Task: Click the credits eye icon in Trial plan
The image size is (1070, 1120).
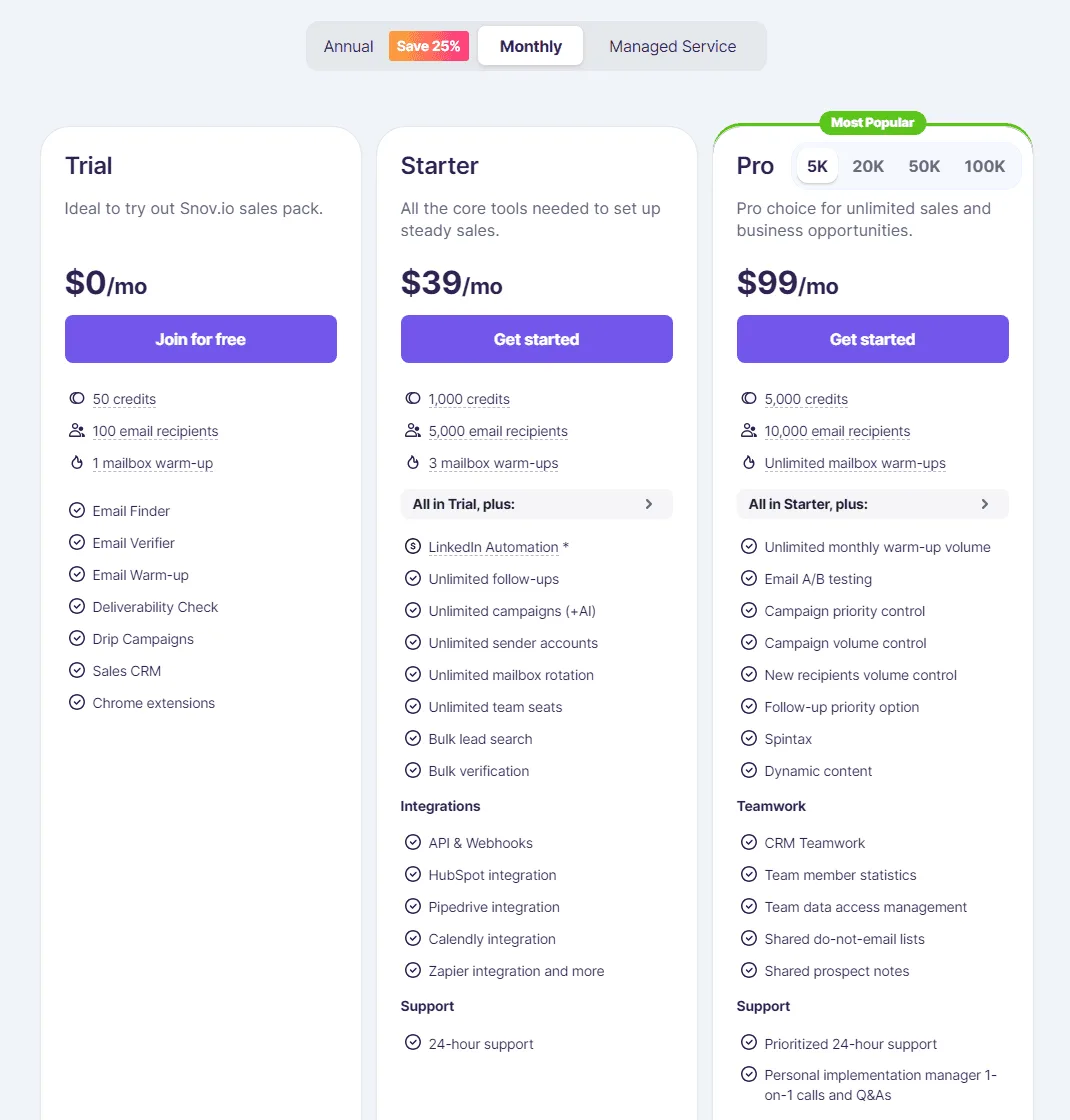Action: pyautogui.click(x=77, y=399)
